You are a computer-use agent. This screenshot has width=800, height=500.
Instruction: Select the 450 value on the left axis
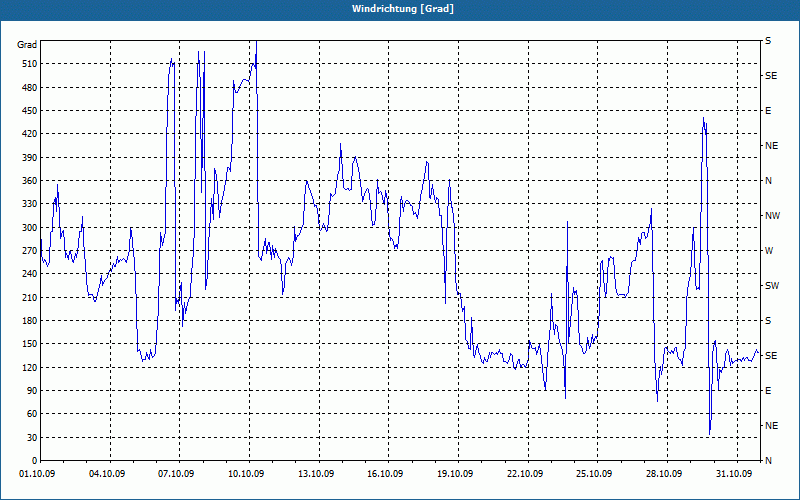pos(30,111)
